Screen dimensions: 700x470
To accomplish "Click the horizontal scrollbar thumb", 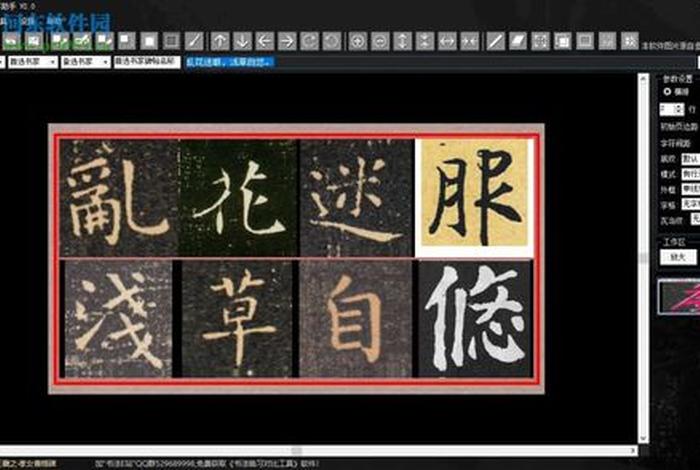I will pyautogui.click(x=297, y=451).
